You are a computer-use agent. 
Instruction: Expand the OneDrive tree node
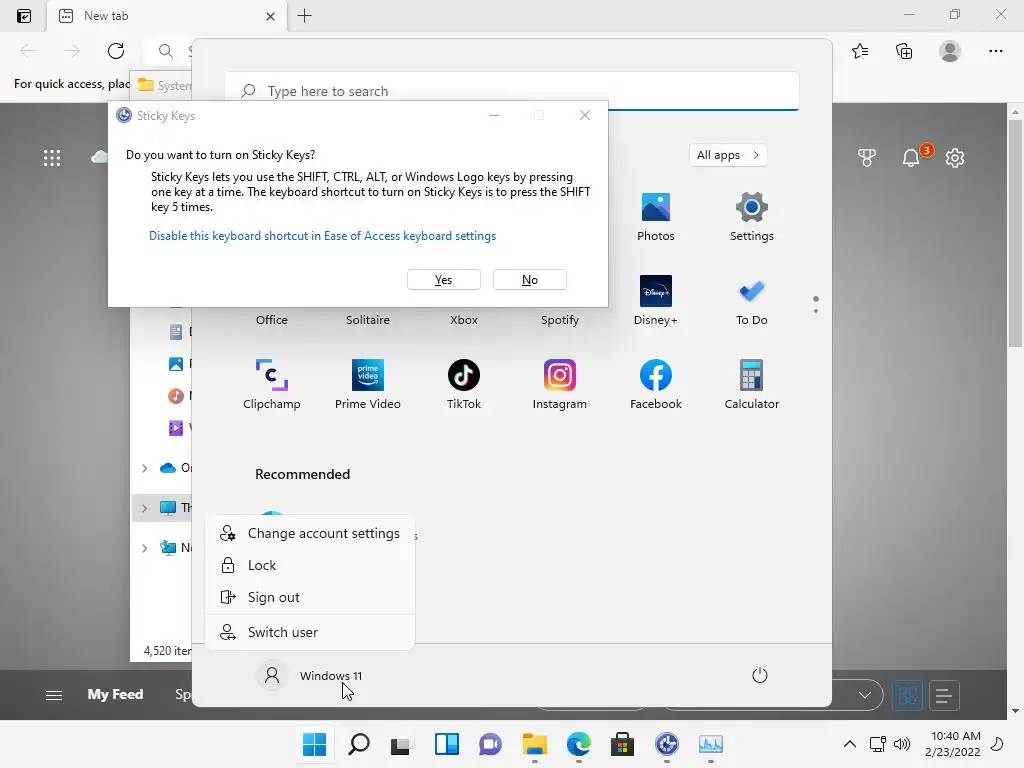click(144, 468)
